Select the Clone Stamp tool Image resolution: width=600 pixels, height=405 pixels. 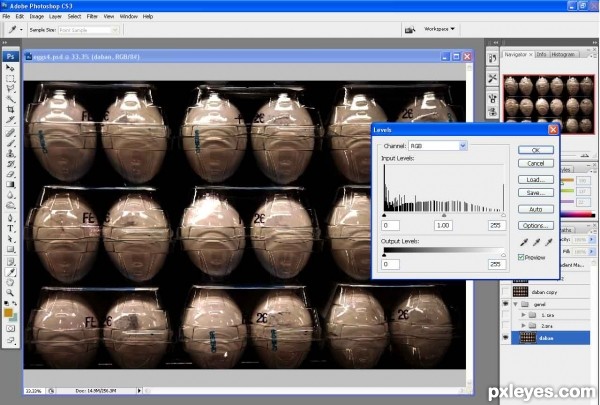tap(10, 154)
